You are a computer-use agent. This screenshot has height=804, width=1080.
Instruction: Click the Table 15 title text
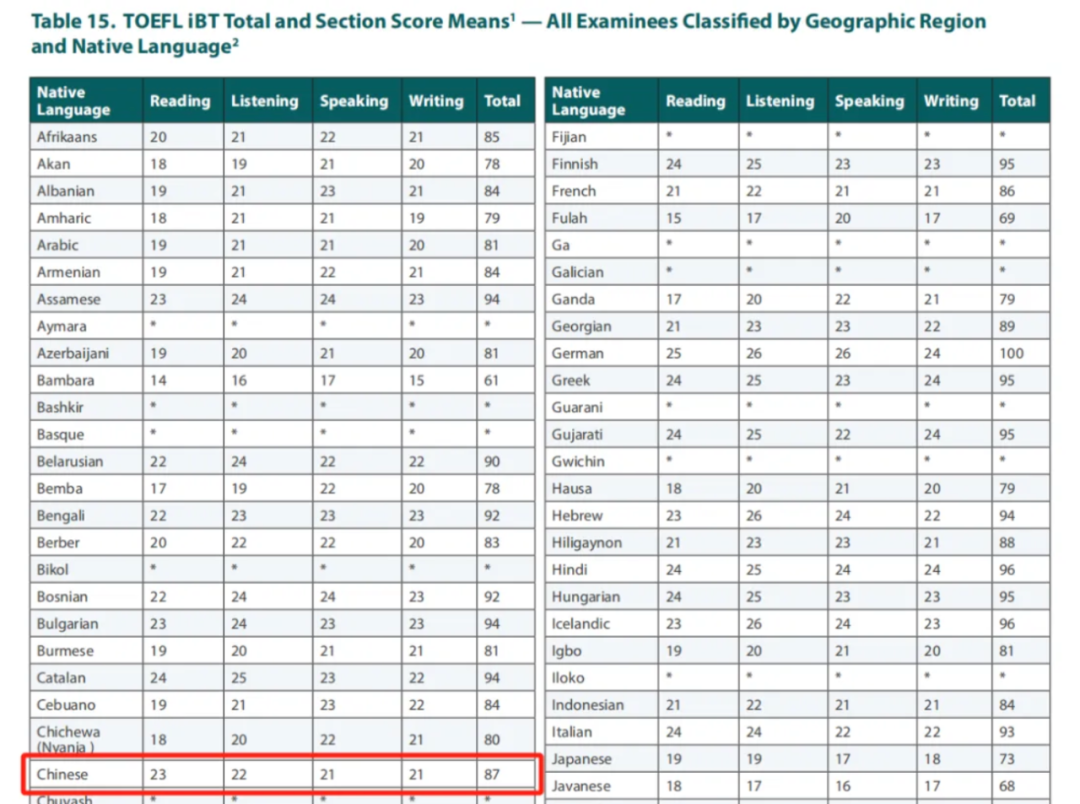pyautogui.click(x=508, y=34)
